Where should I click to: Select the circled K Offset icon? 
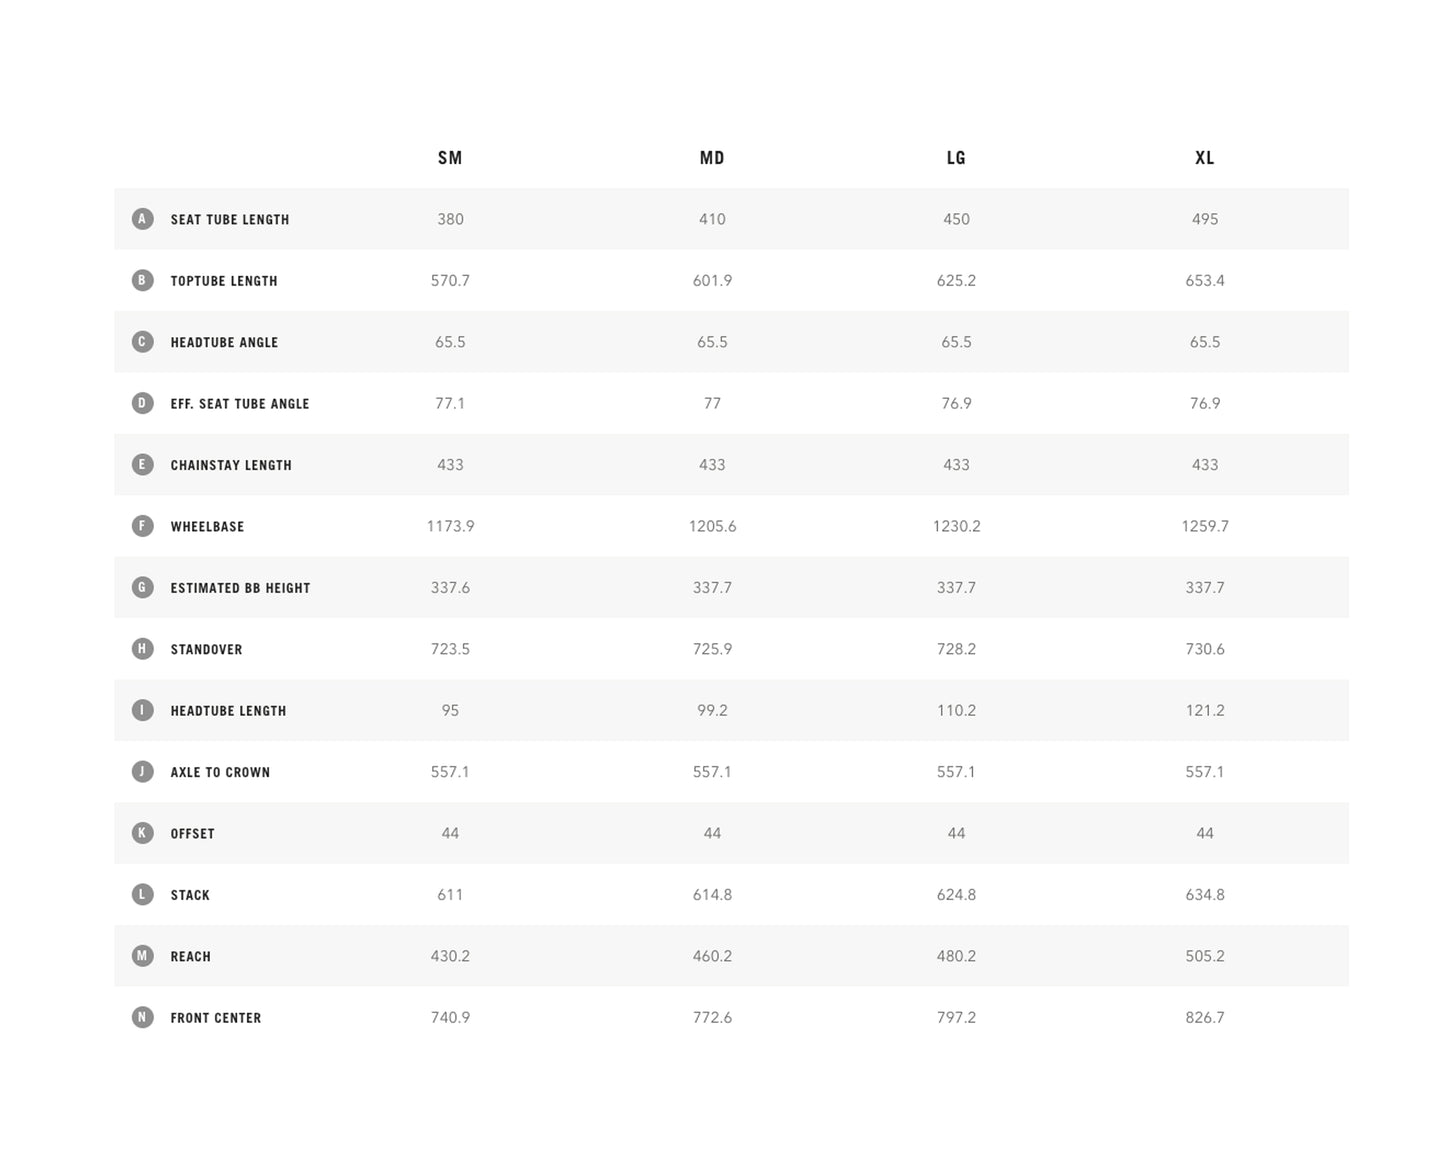(142, 833)
